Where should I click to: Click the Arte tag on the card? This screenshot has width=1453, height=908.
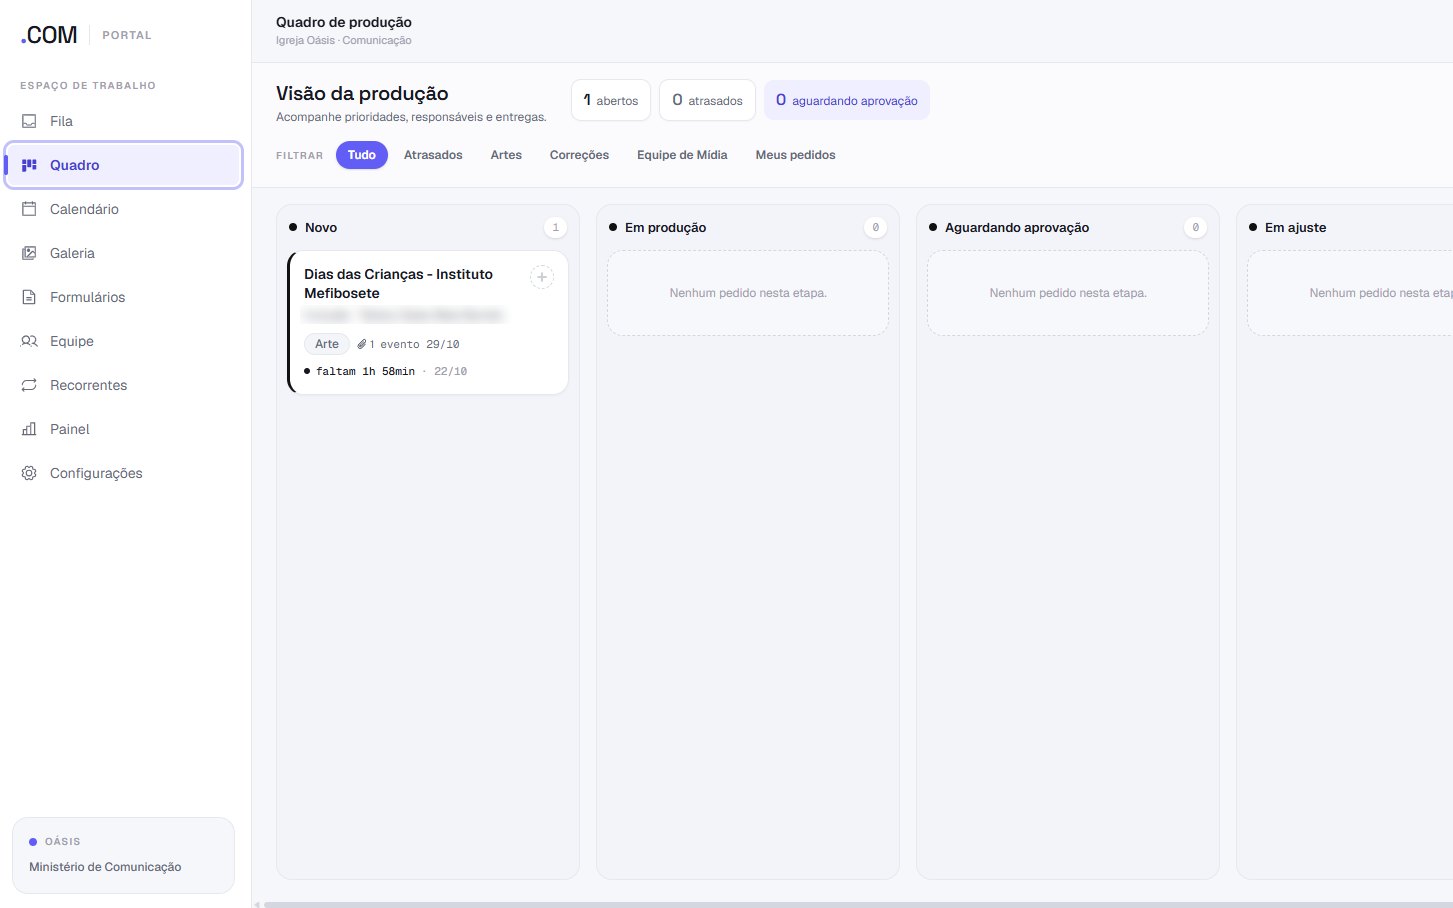pyautogui.click(x=327, y=344)
